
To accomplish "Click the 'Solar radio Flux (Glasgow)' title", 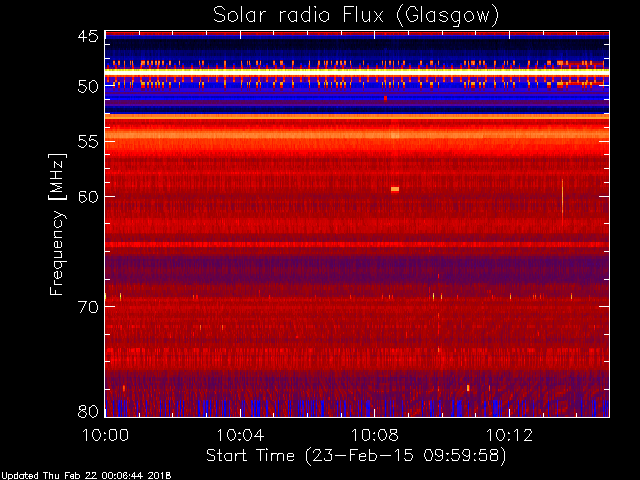I will click(x=356, y=16).
